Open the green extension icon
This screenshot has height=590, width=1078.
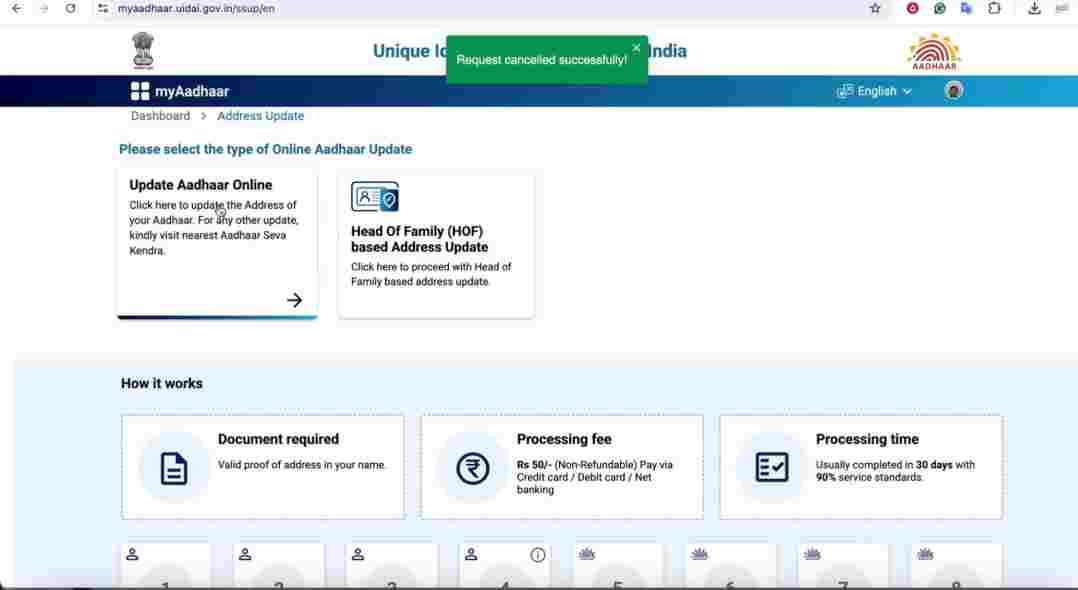(939, 9)
